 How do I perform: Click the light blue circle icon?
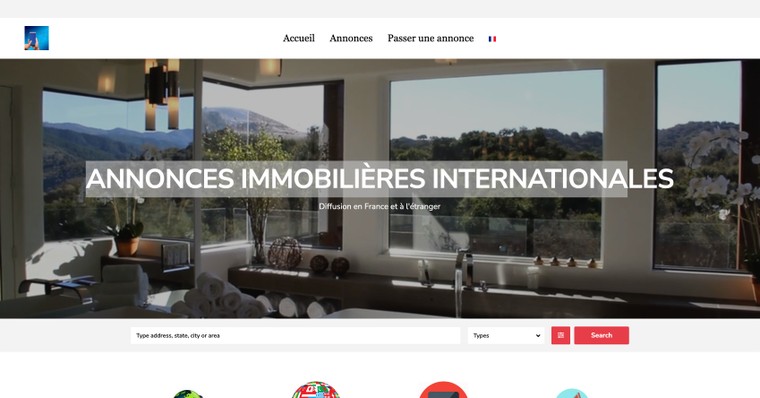[x=571, y=393]
